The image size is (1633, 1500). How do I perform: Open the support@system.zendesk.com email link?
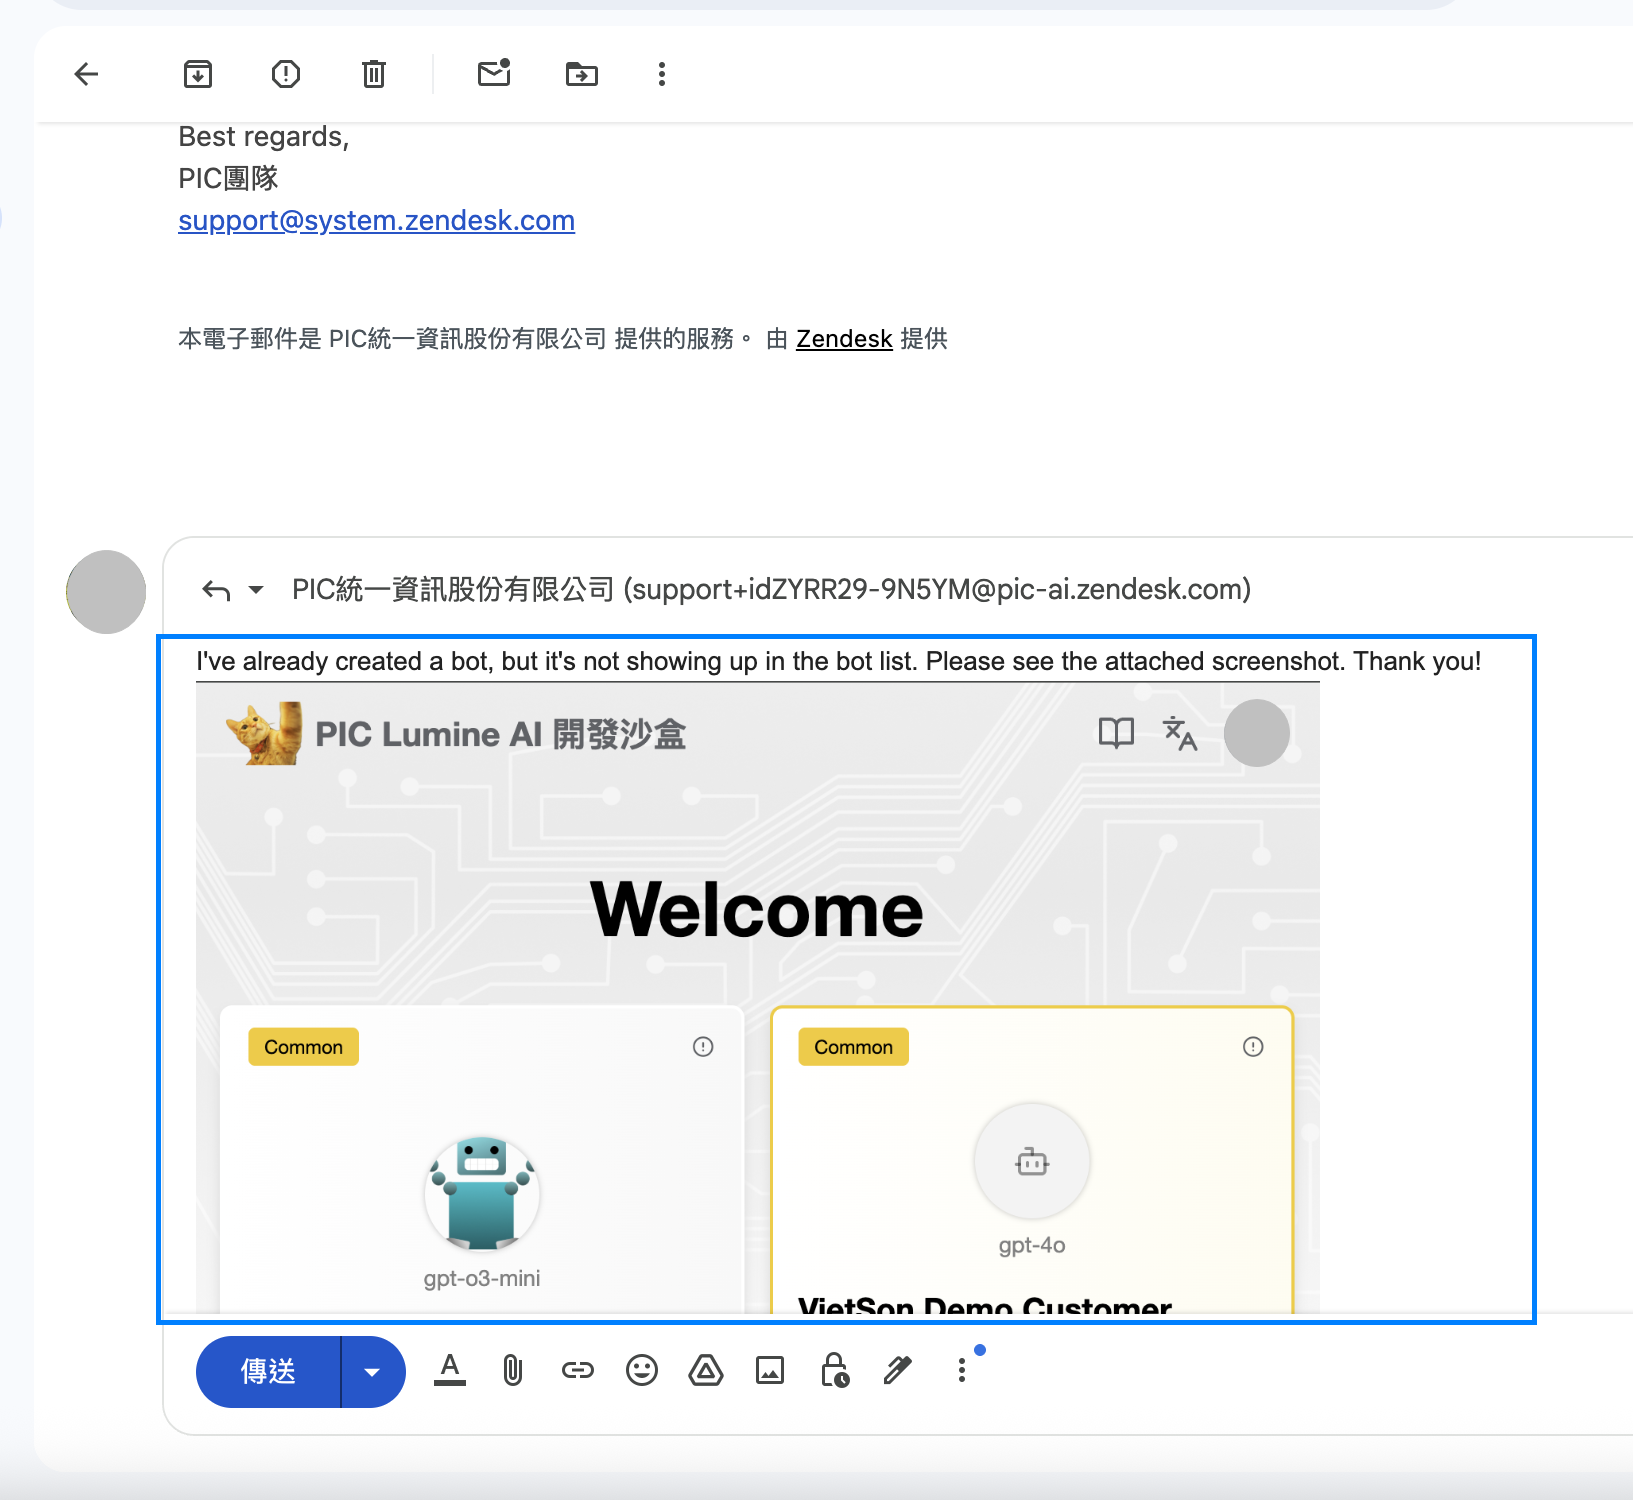point(376,220)
